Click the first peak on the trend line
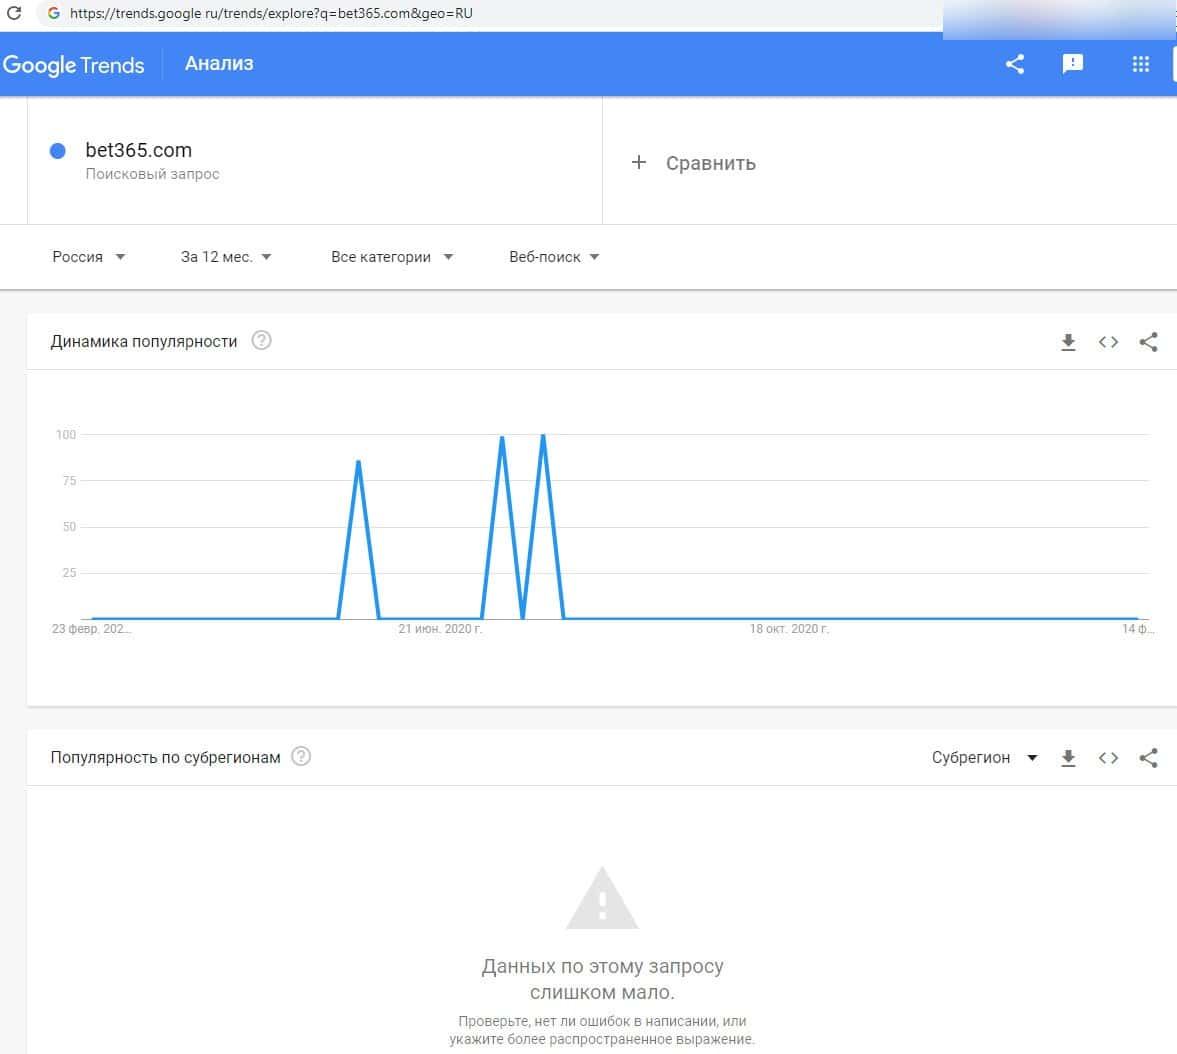This screenshot has width=1177, height=1054. (x=358, y=462)
